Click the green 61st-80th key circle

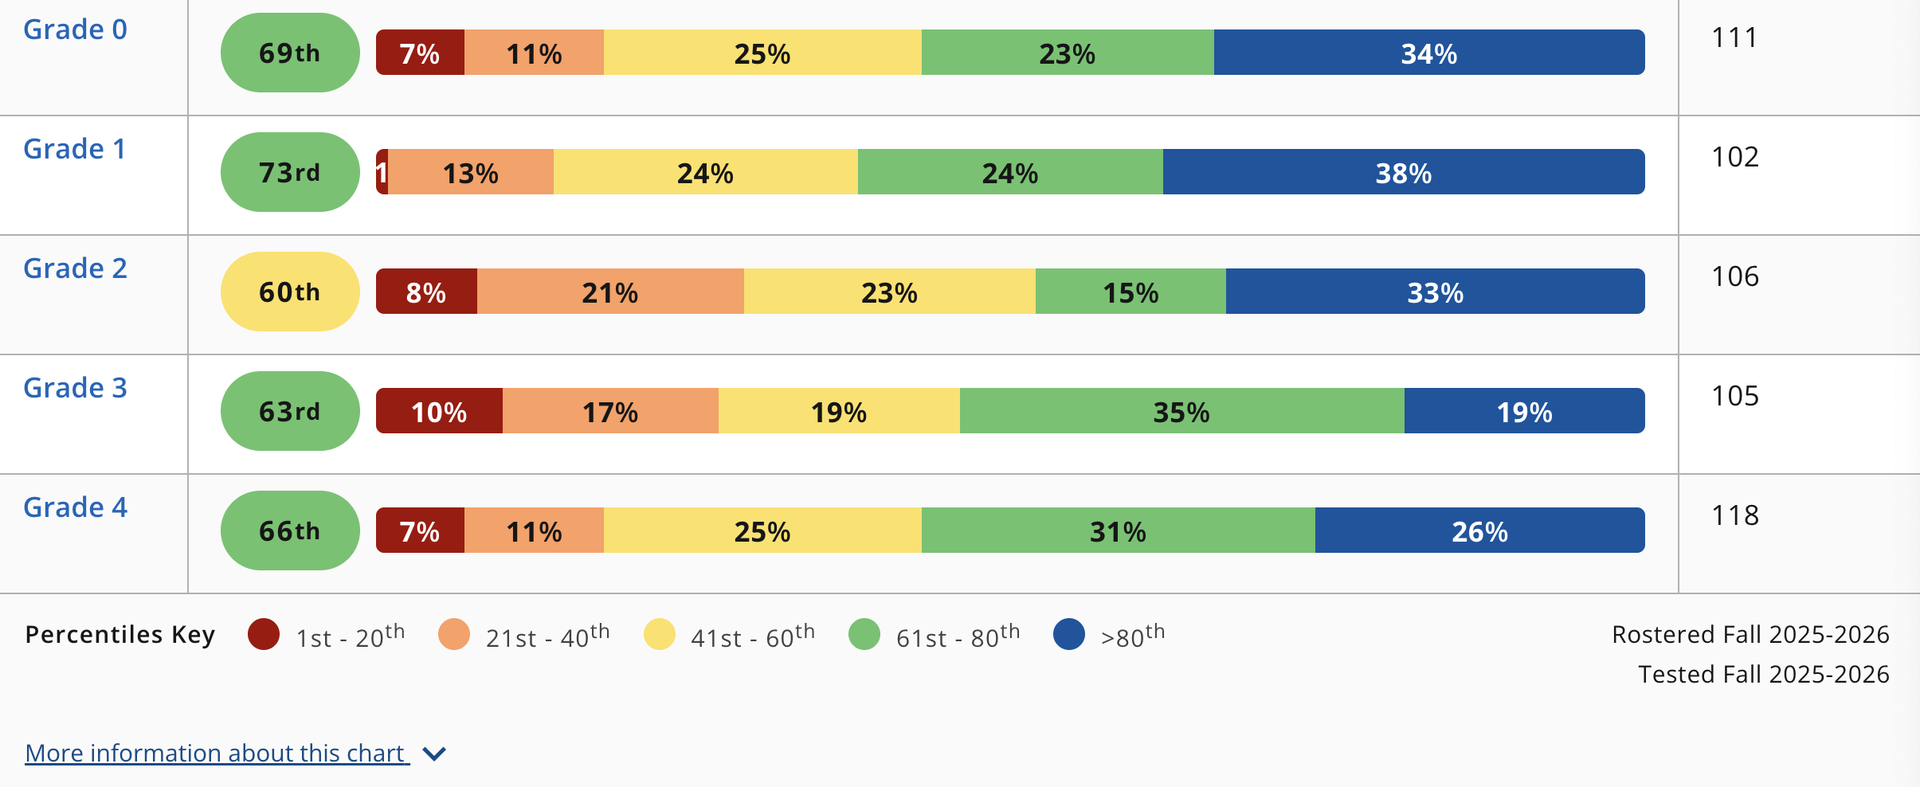click(864, 634)
